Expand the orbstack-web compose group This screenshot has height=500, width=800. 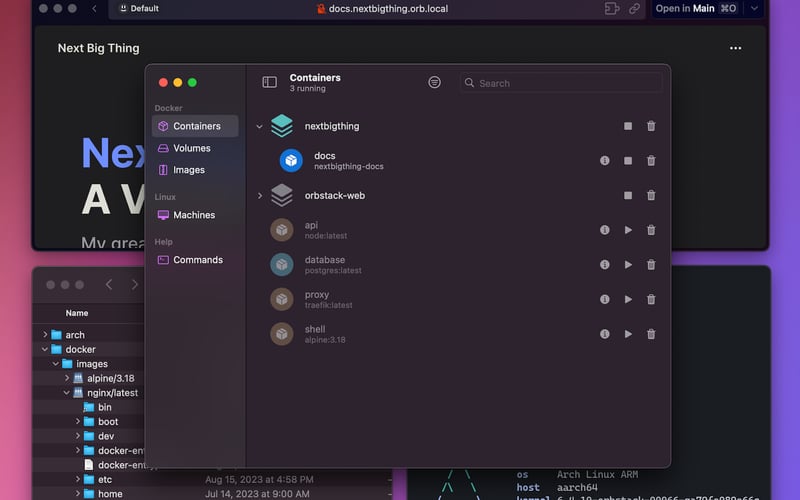[259, 195]
